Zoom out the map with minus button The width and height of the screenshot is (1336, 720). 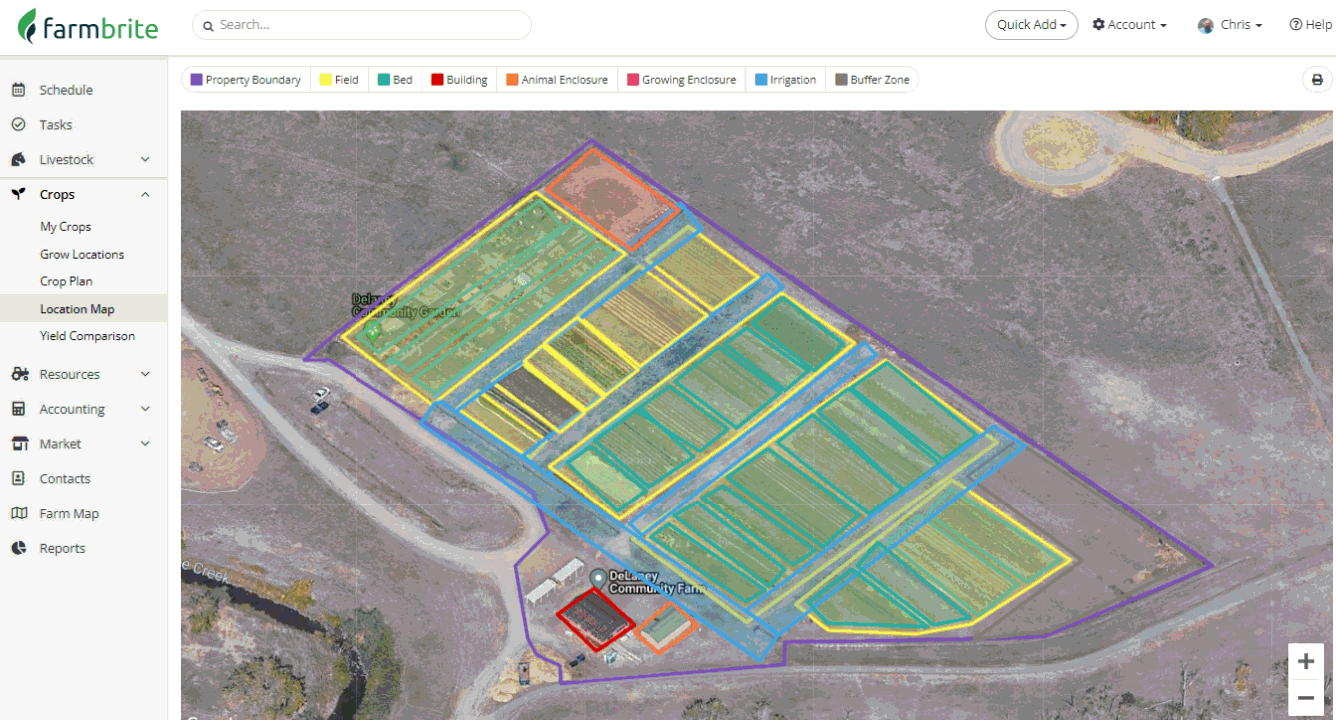[1305, 697]
